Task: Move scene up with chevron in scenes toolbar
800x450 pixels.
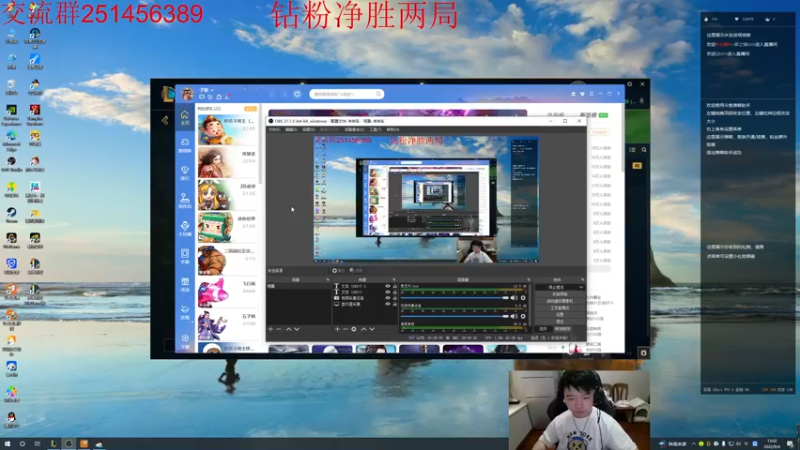Action: click(x=288, y=329)
